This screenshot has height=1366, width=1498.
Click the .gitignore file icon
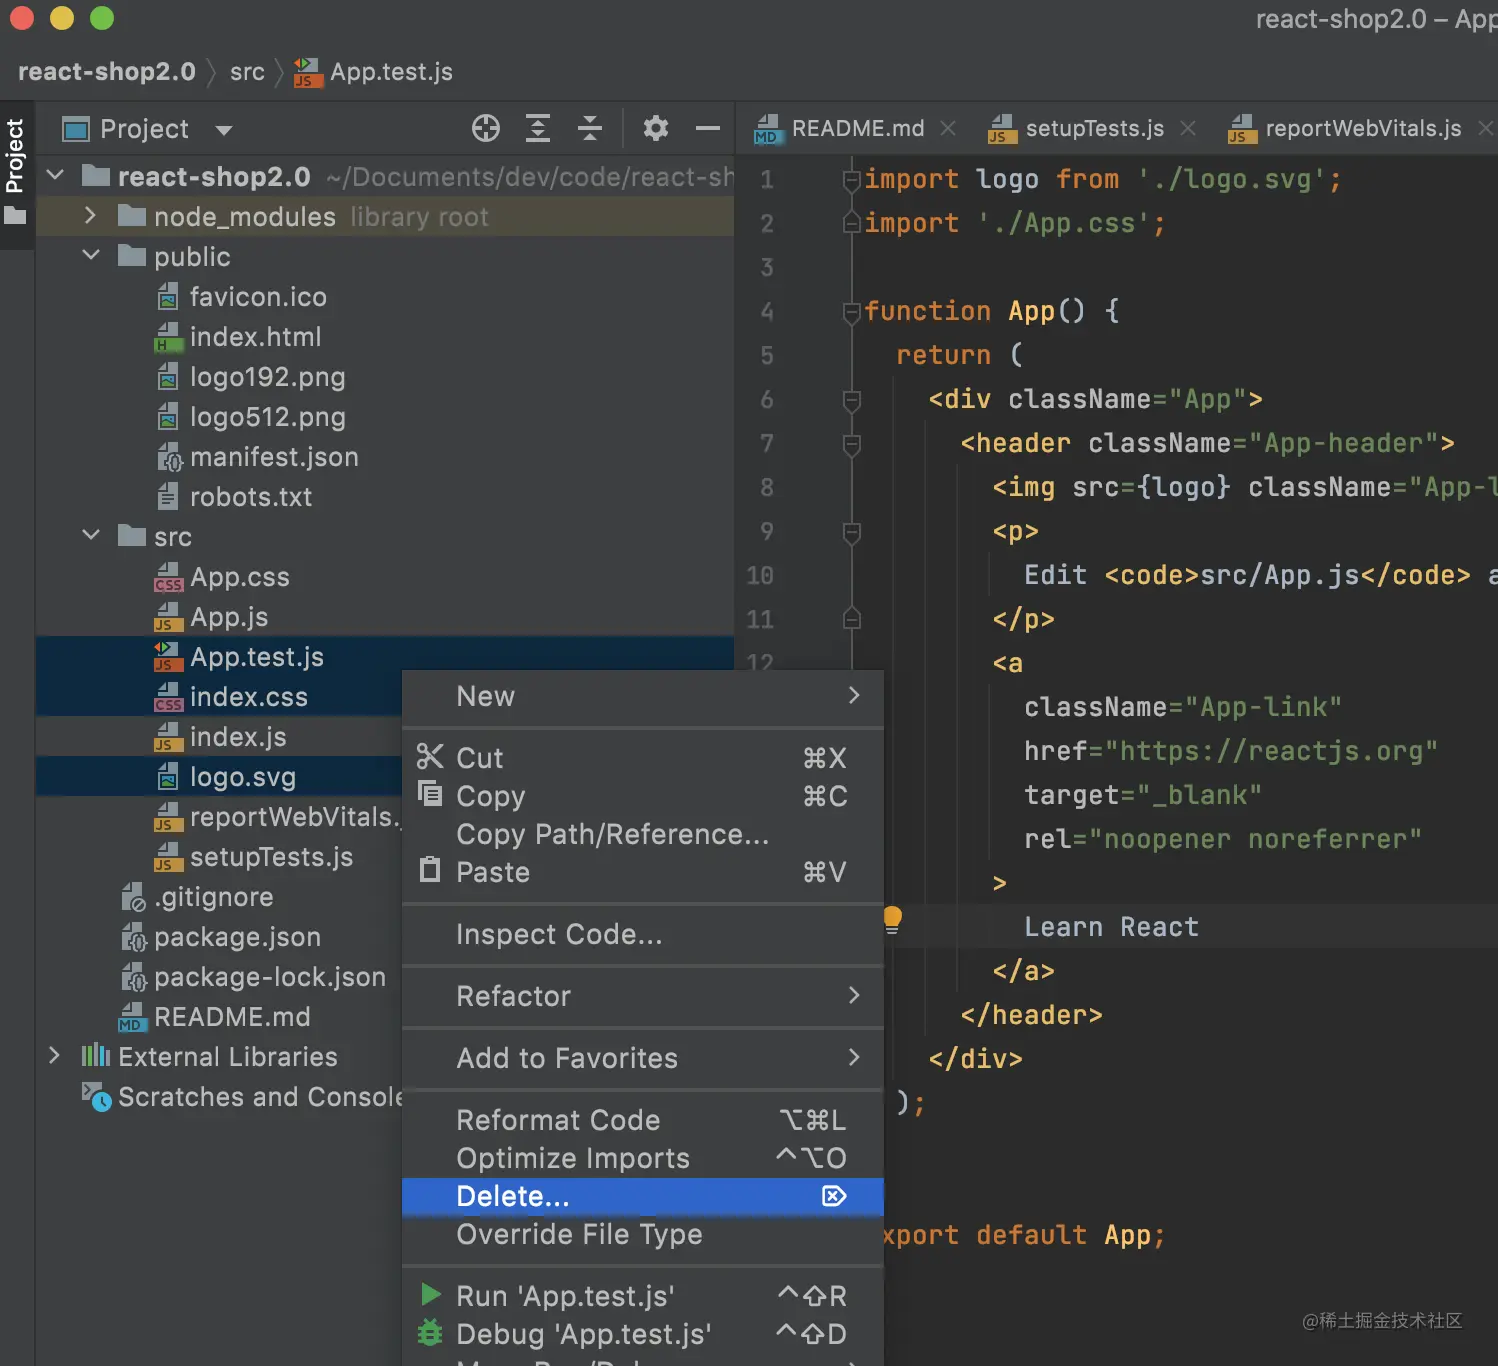tap(132, 897)
